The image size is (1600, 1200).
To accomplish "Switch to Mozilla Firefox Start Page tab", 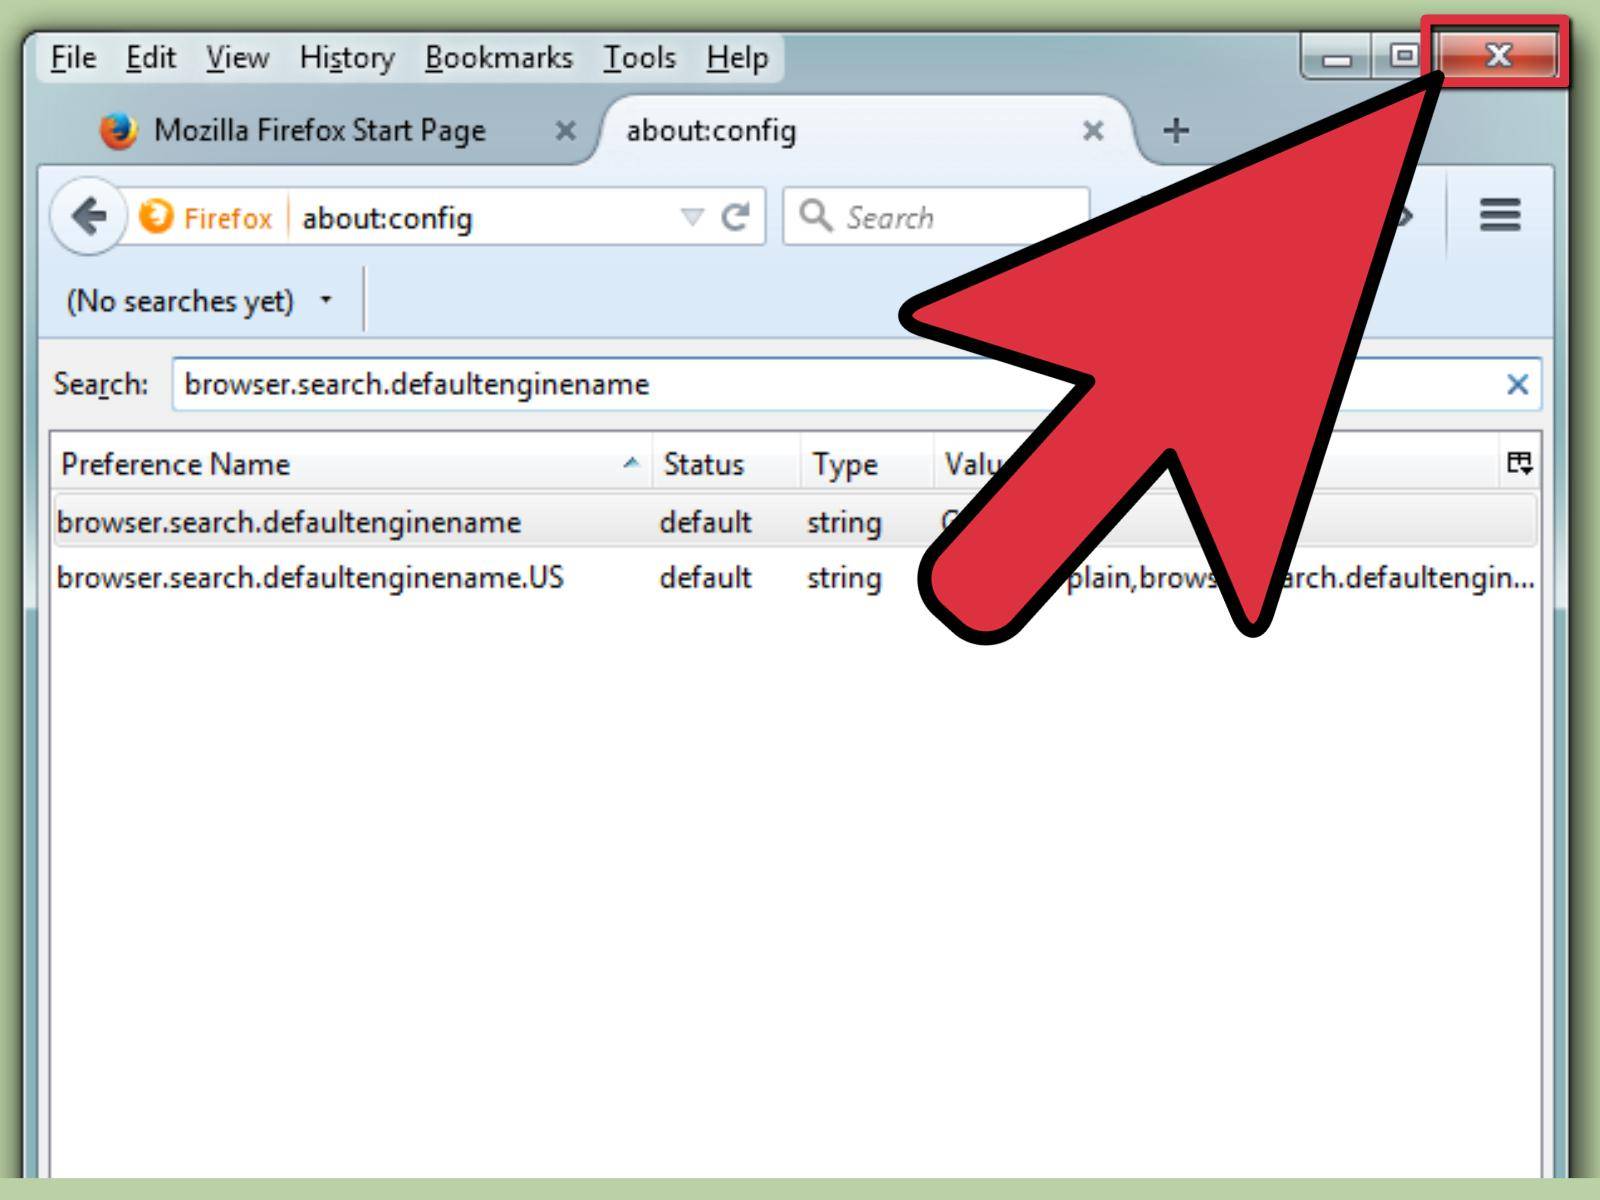I will 320,130.
